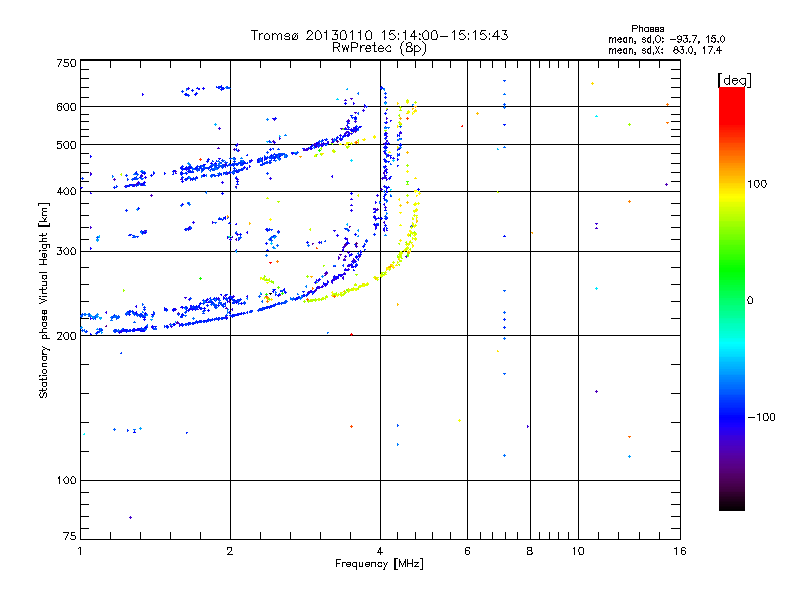Click the x-axis tick label '10'
Image resolution: width=800 pixels, height=600 pixels.
(578, 551)
